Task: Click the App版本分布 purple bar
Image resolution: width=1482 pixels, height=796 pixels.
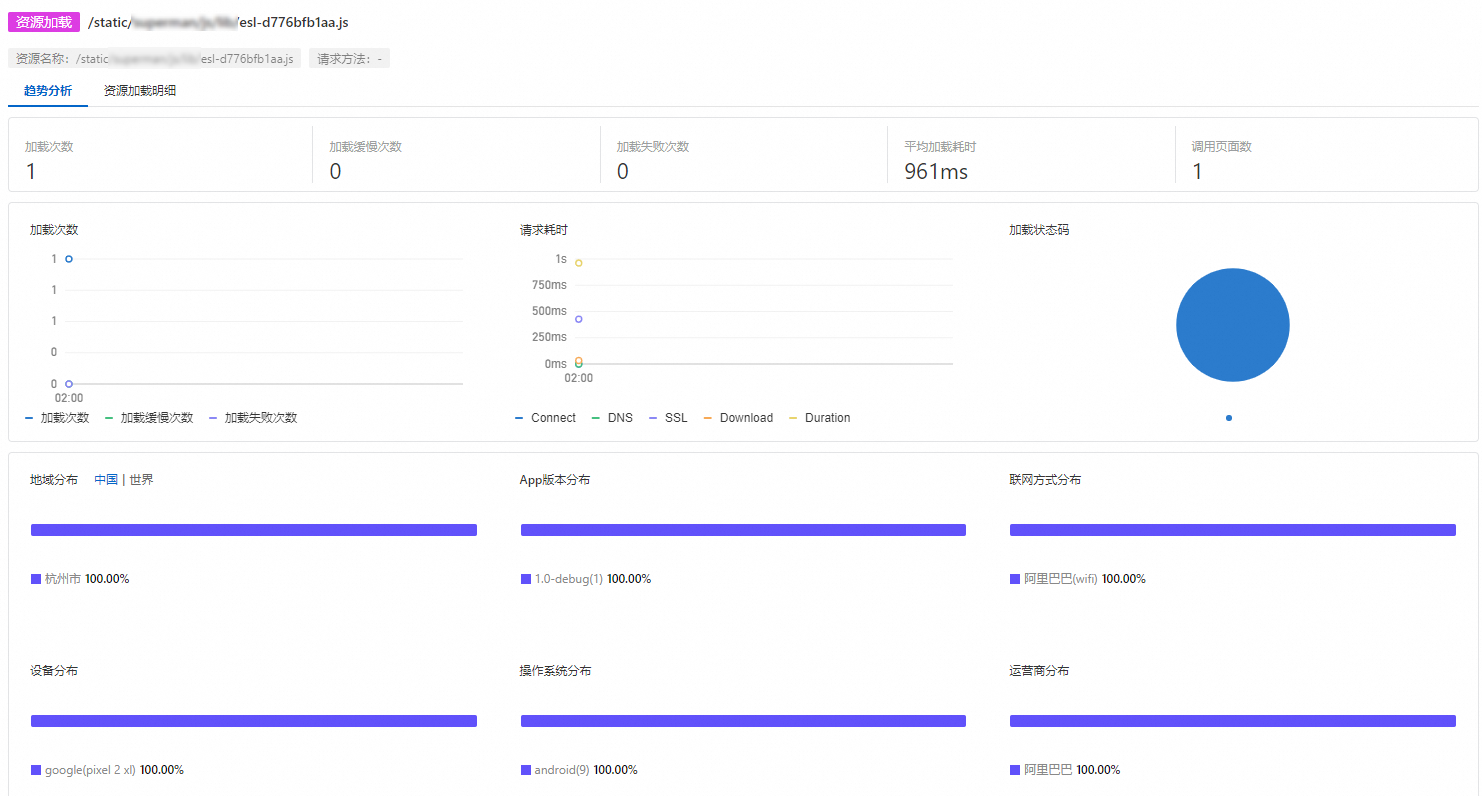Action: 743,530
